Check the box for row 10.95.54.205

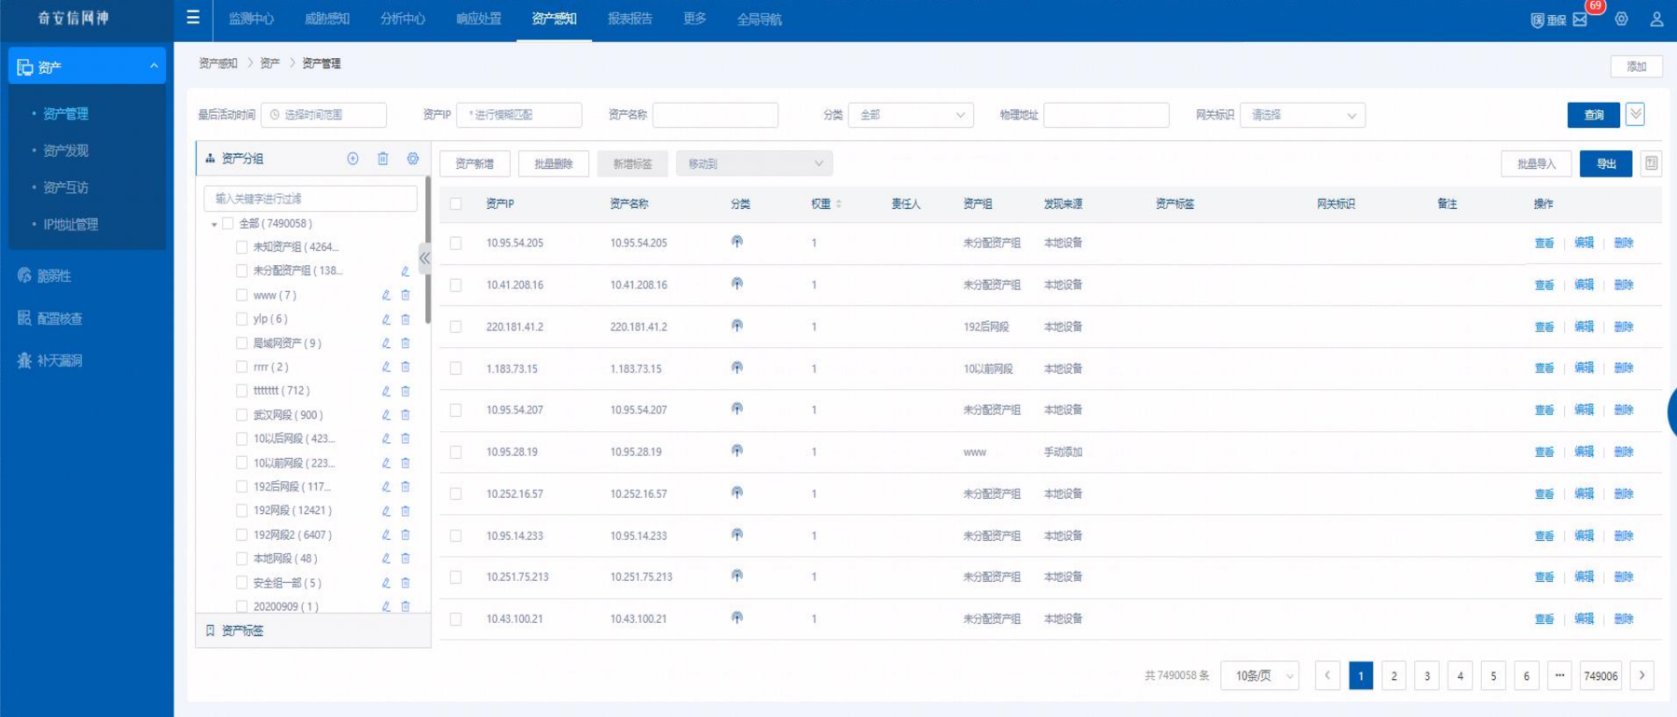456,243
